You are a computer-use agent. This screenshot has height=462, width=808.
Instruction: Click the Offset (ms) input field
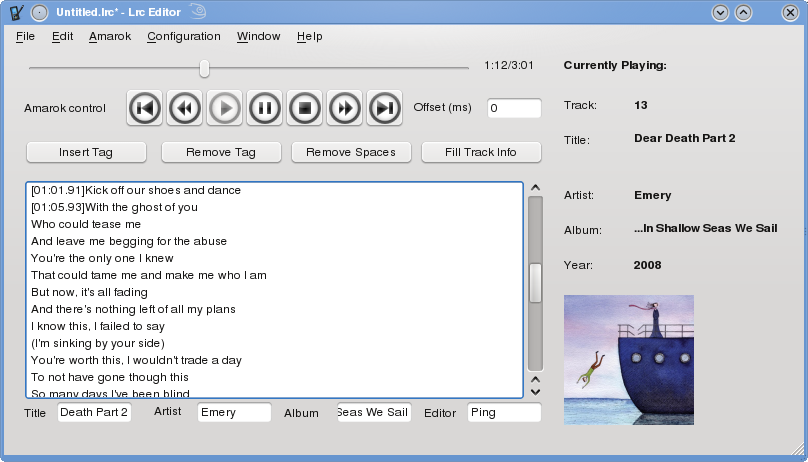coord(514,108)
